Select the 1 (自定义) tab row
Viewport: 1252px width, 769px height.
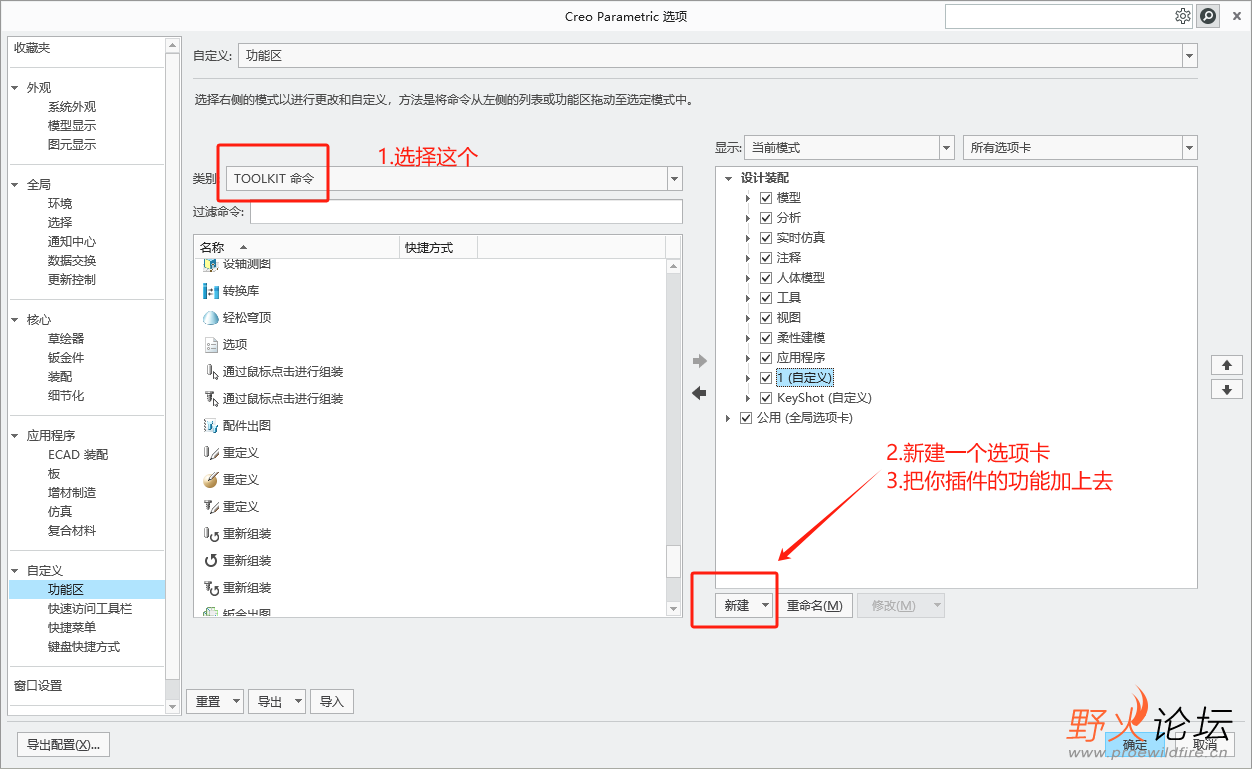[804, 378]
